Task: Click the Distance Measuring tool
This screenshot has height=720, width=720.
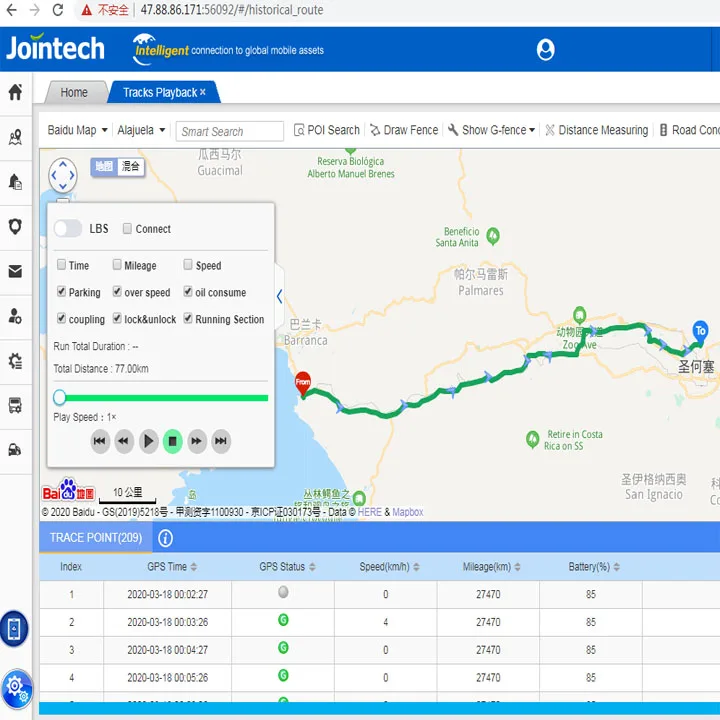Action: coord(595,130)
